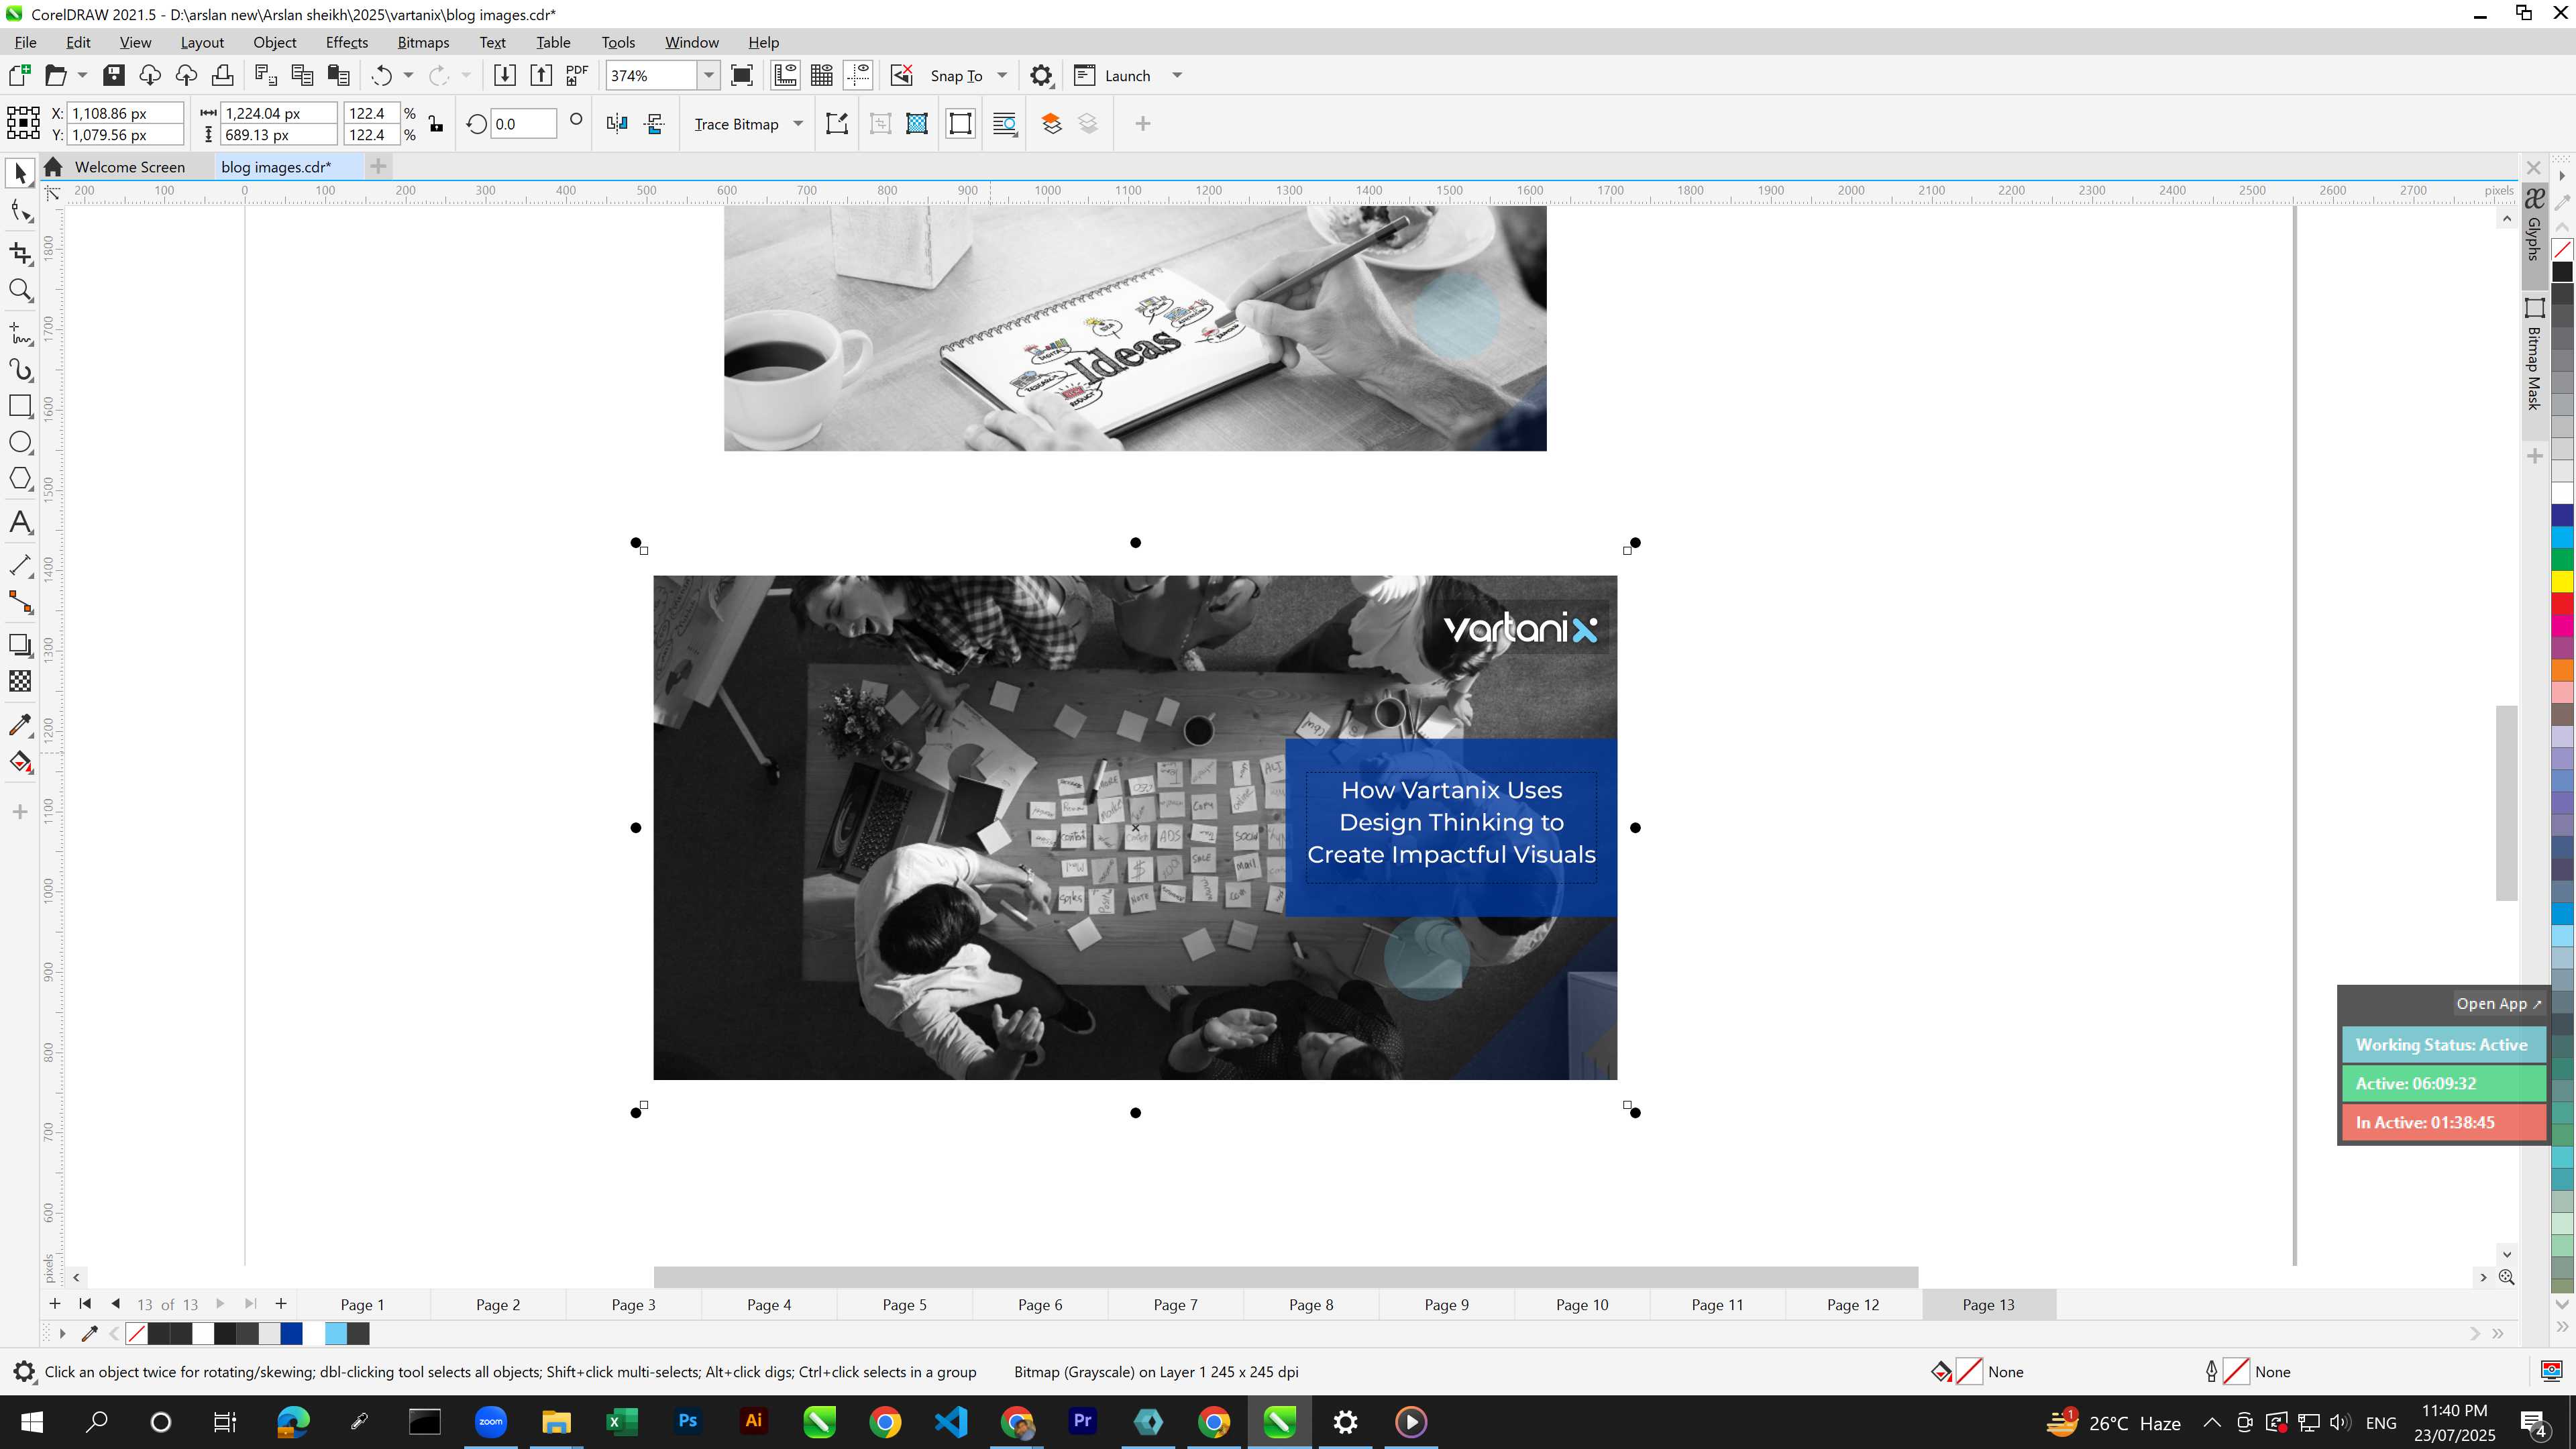Click the Publish to PDF icon

coord(577,75)
